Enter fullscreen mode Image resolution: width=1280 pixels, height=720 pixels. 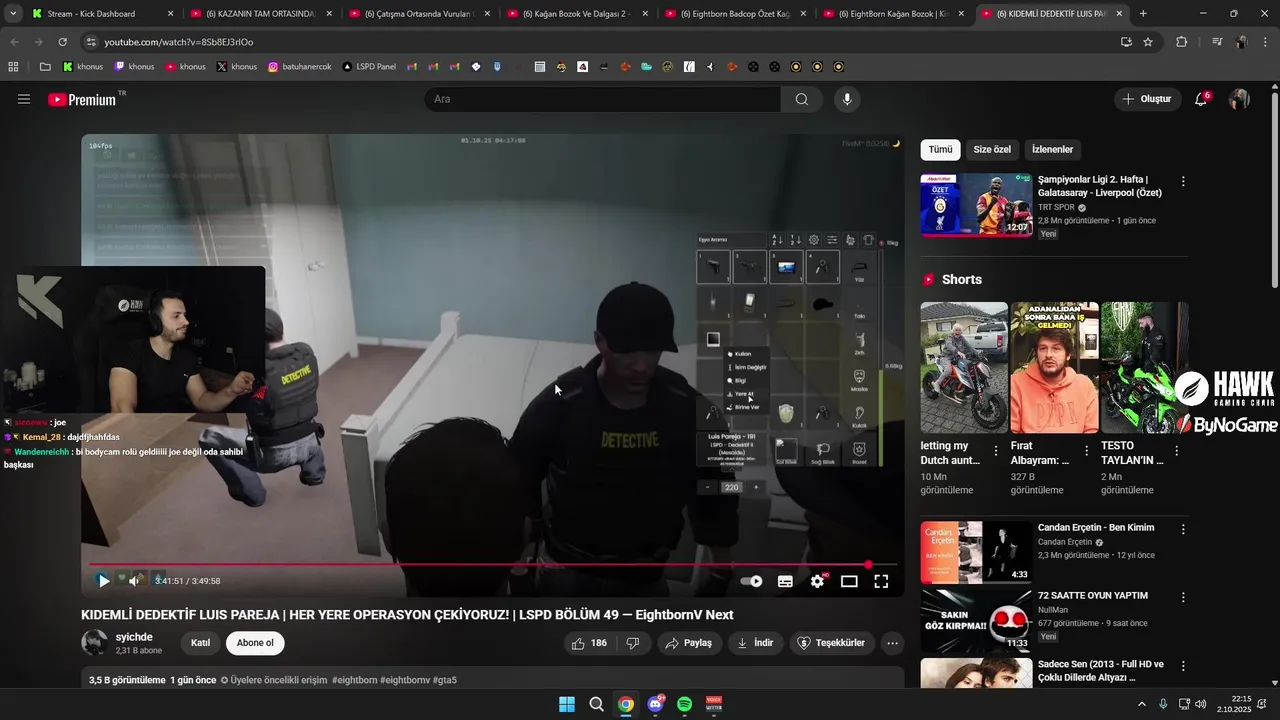(881, 581)
